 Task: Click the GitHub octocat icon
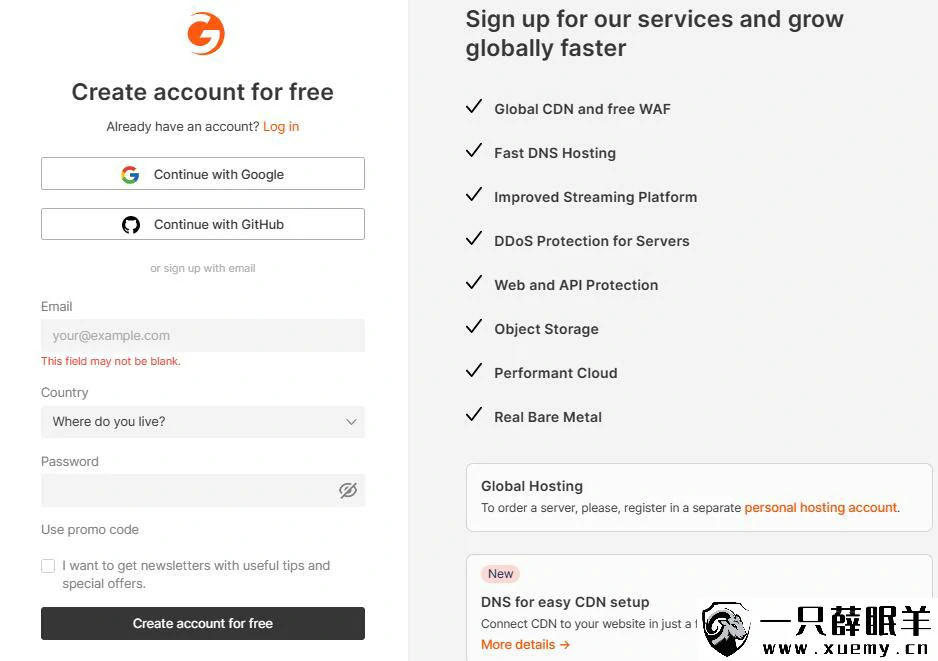(x=131, y=225)
